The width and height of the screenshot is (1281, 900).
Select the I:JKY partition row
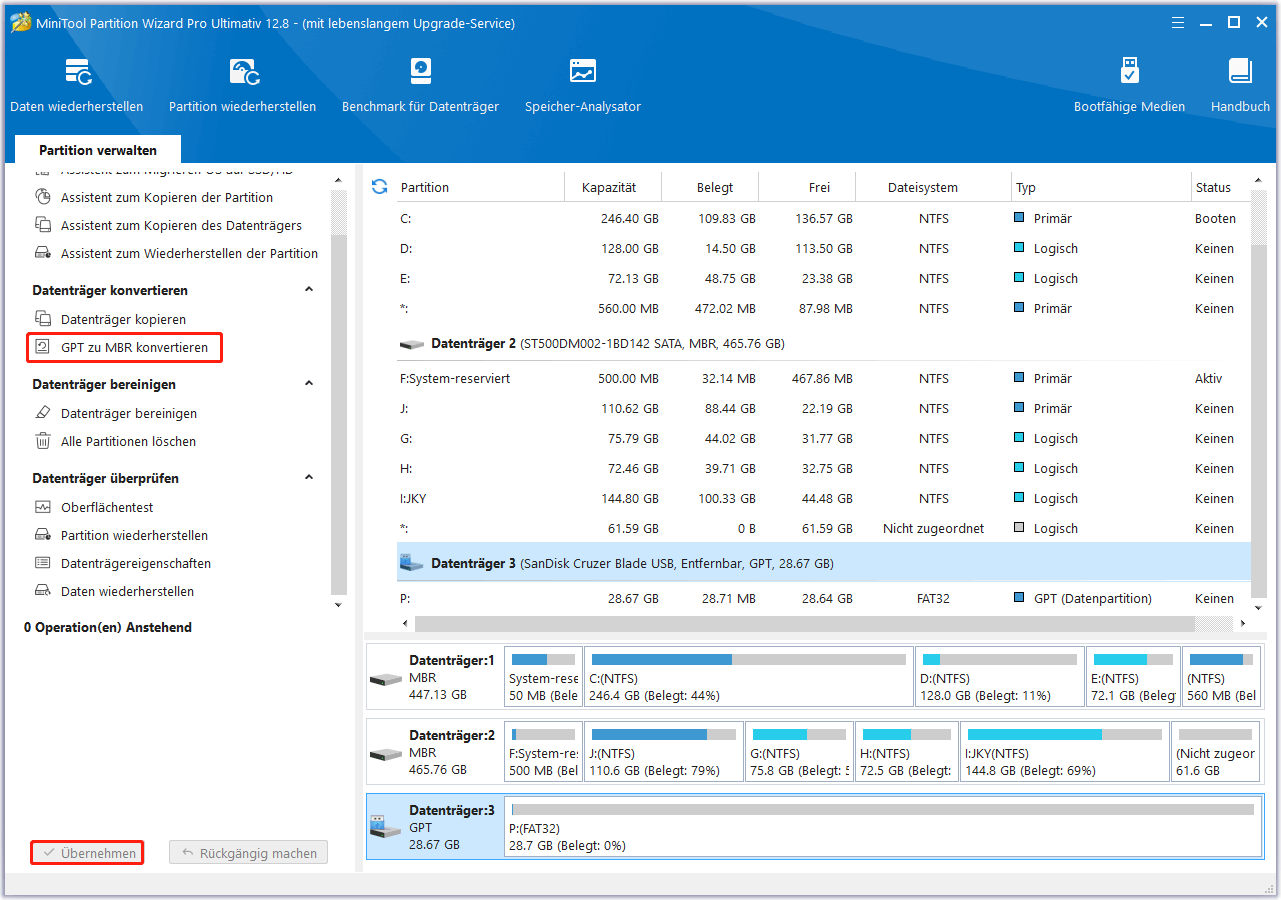click(x=824, y=498)
